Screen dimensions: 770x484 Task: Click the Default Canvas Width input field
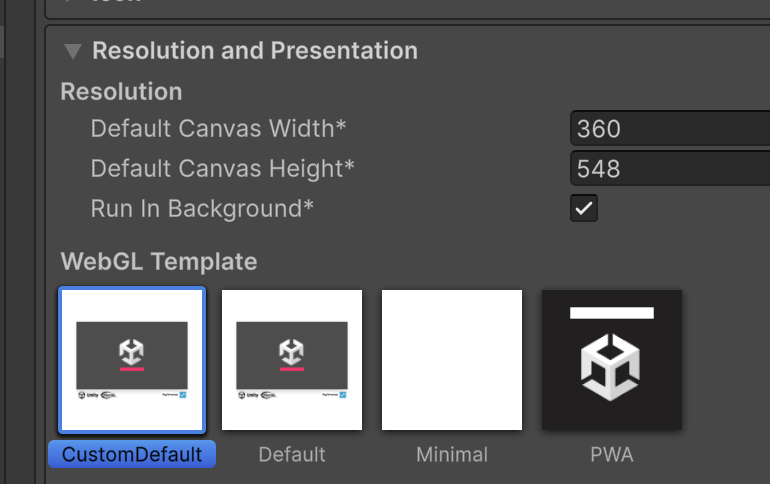(670, 129)
